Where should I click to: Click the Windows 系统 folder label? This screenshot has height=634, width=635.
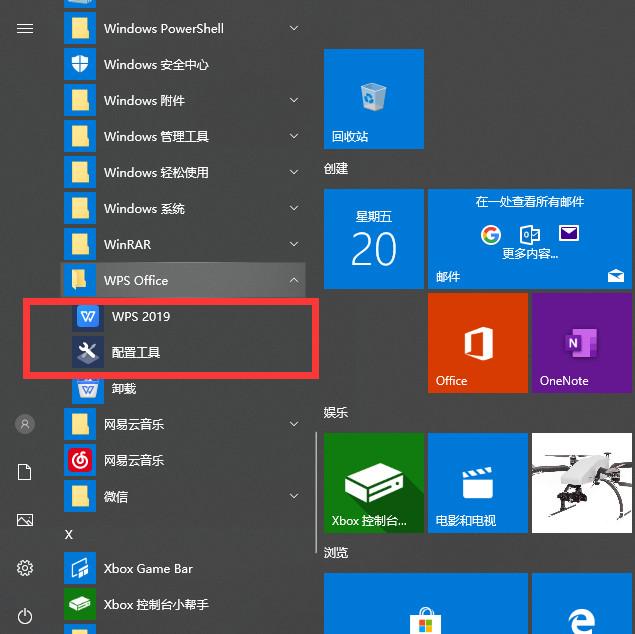(x=144, y=208)
